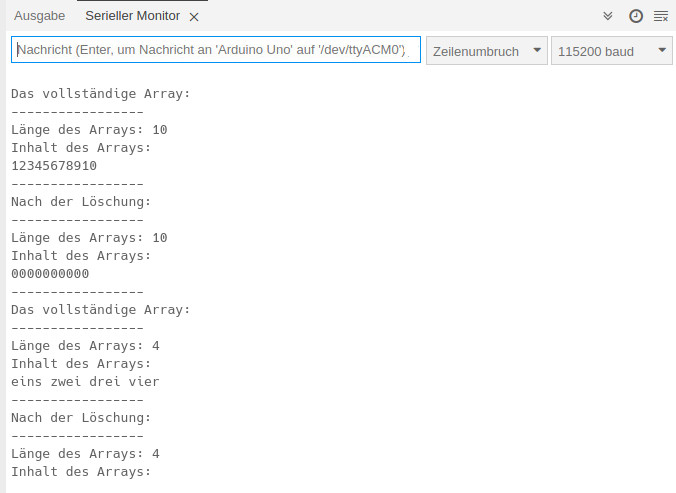The image size is (676, 493).
Task: Close the Serieller Monitor tab
Action: point(194,17)
